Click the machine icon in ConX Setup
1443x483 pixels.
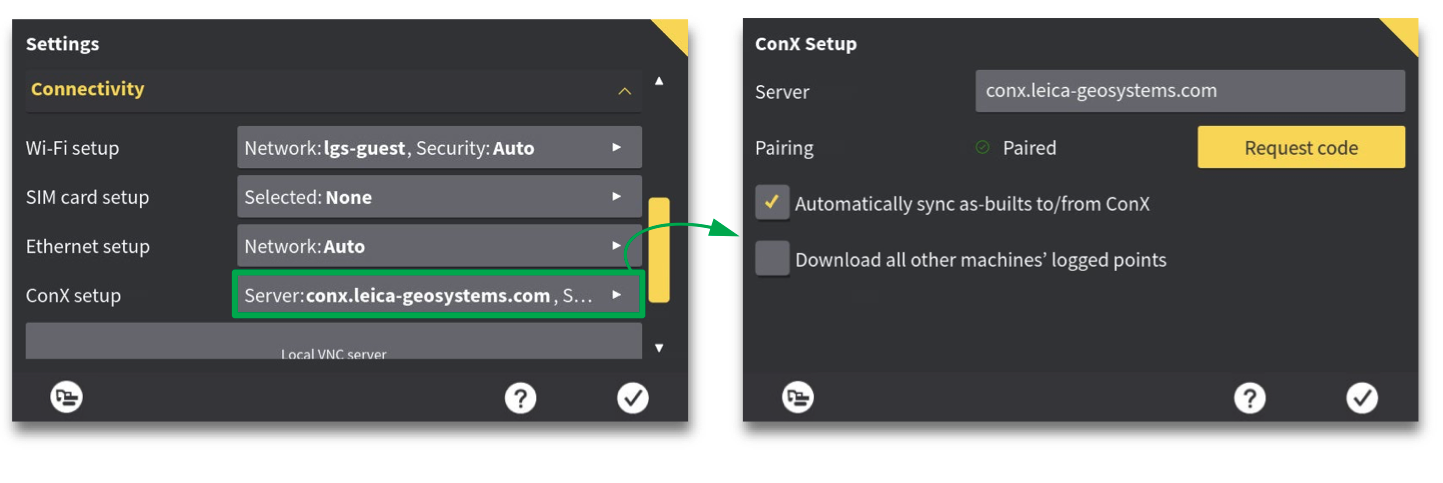coord(797,398)
